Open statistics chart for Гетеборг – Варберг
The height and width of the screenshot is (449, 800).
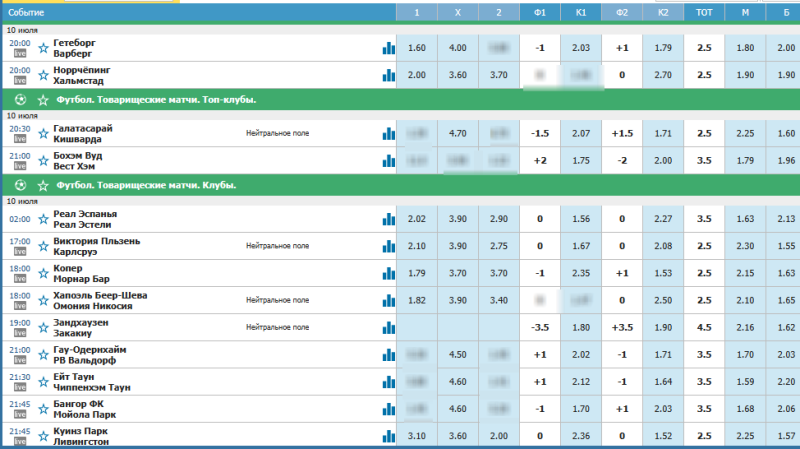388,48
